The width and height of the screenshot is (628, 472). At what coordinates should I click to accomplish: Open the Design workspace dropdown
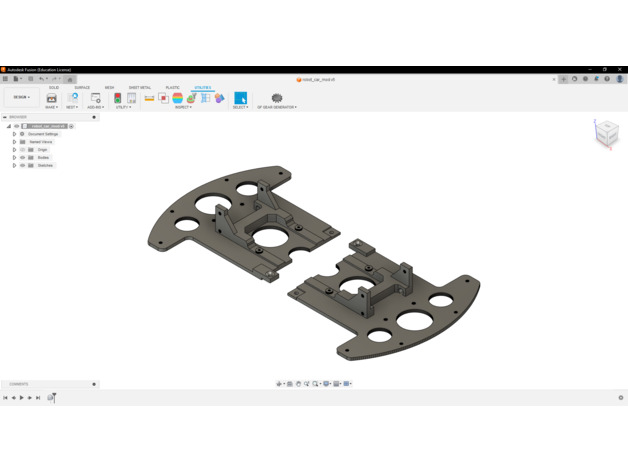20,98
